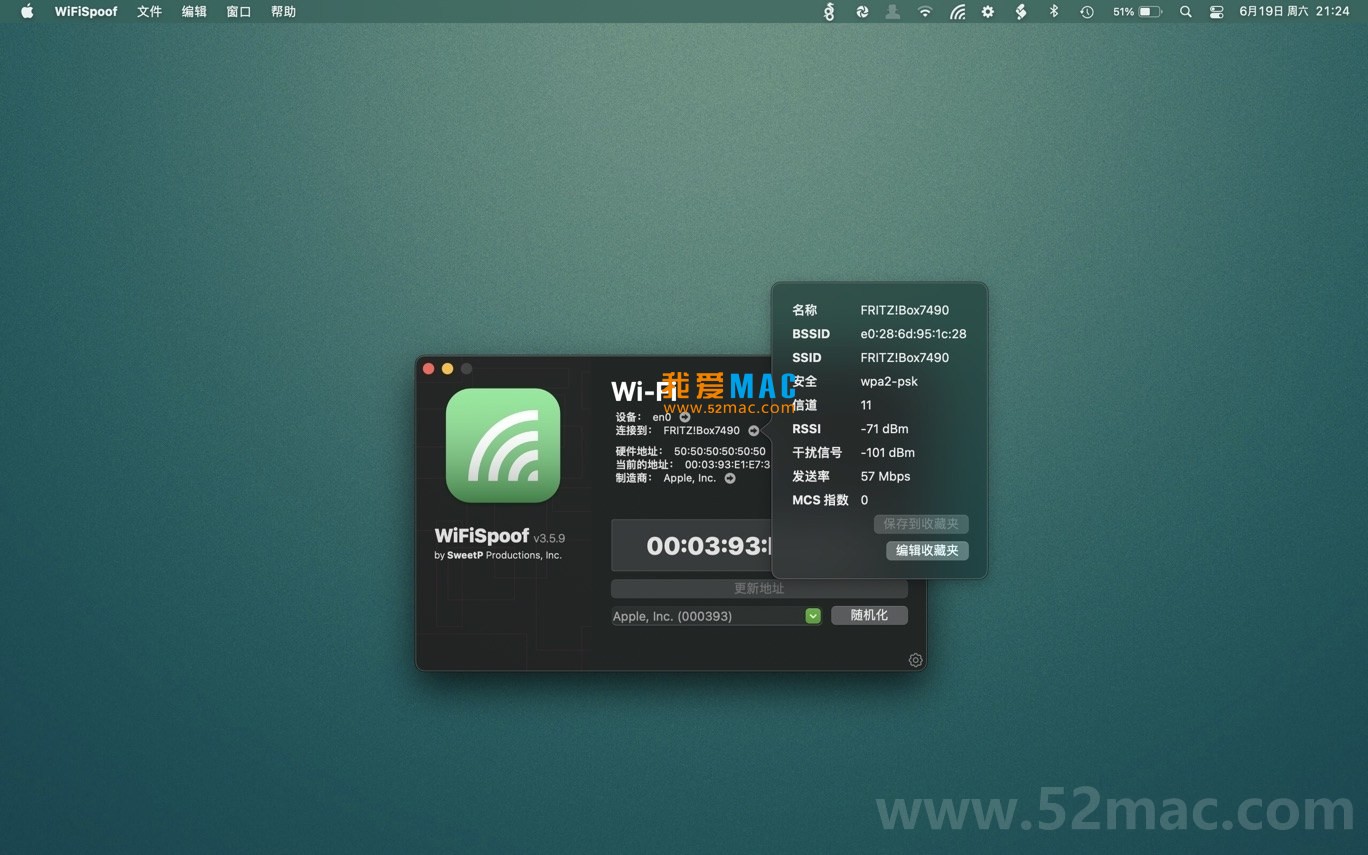Open the Apple menu
This screenshot has height=855, width=1368.
click(27, 12)
